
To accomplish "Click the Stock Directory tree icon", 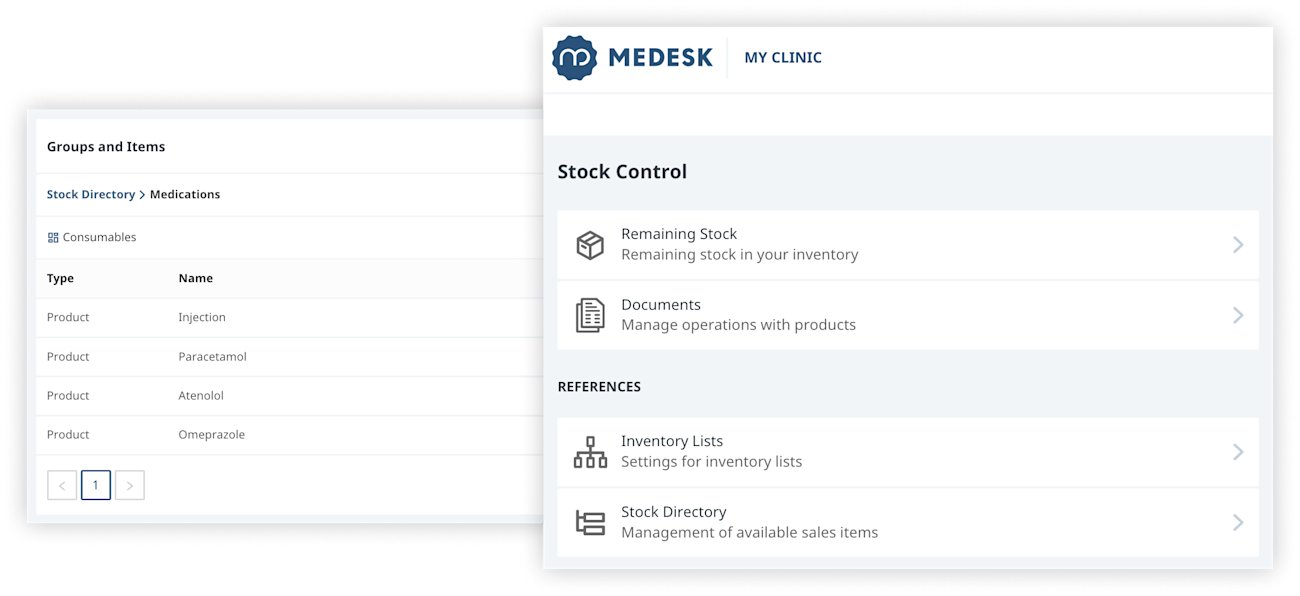I will click(x=590, y=522).
